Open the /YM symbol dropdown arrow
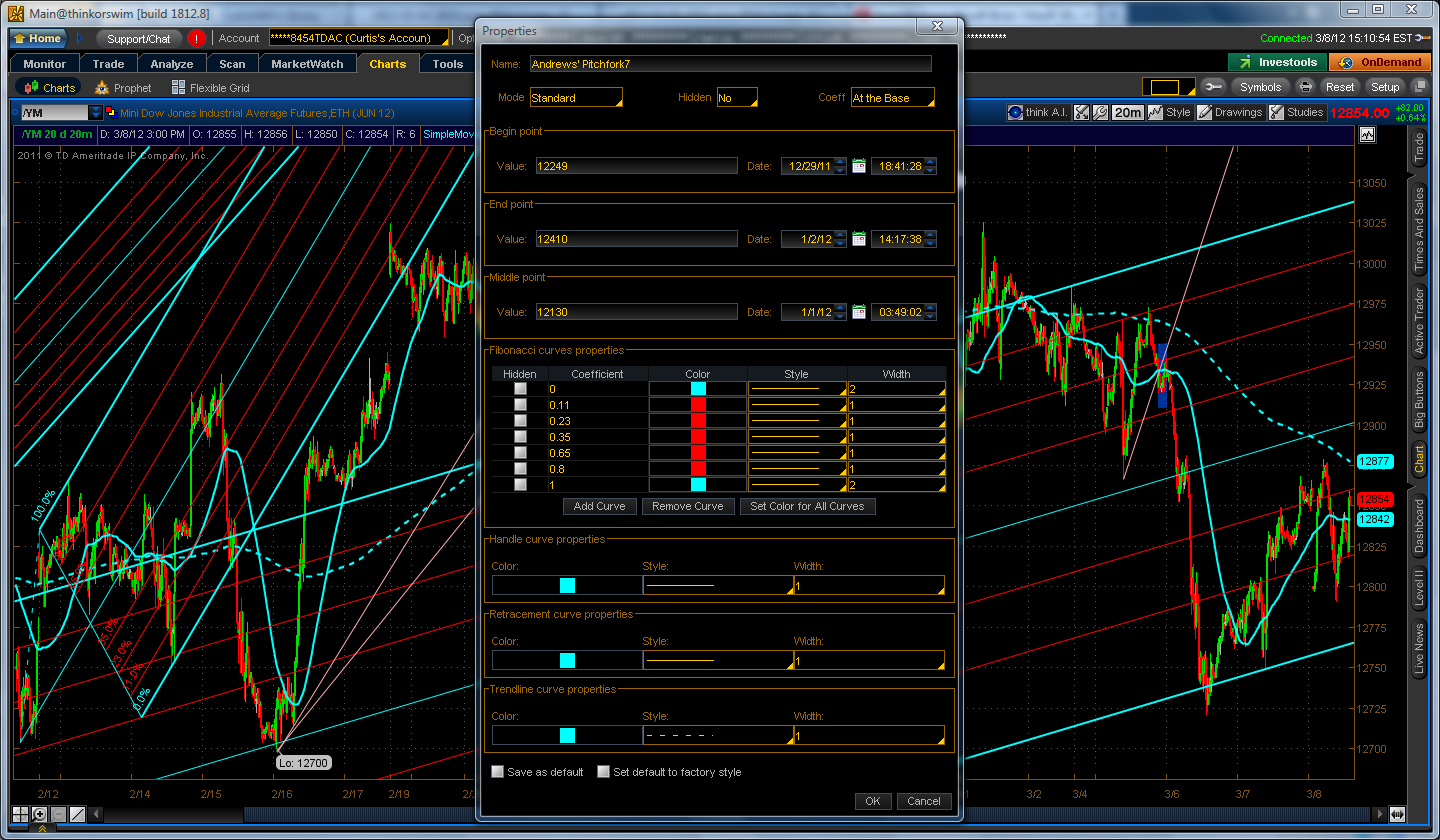Image resolution: width=1440 pixels, height=840 pixels. click(x=96, y=113)
